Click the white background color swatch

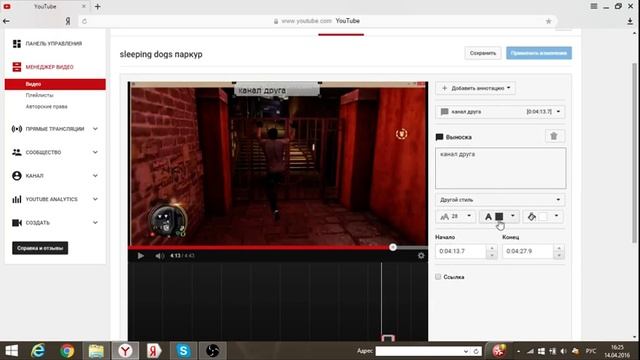coord(543,217)
